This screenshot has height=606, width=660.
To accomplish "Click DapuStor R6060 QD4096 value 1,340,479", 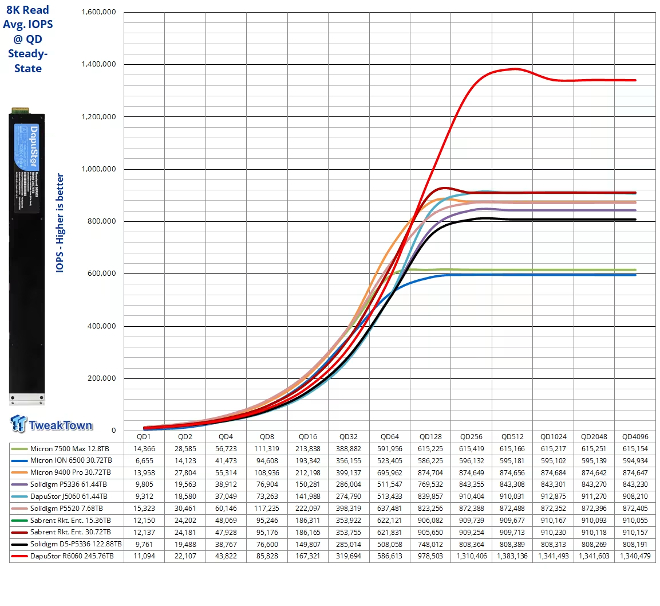I will (x=635, y=556).
